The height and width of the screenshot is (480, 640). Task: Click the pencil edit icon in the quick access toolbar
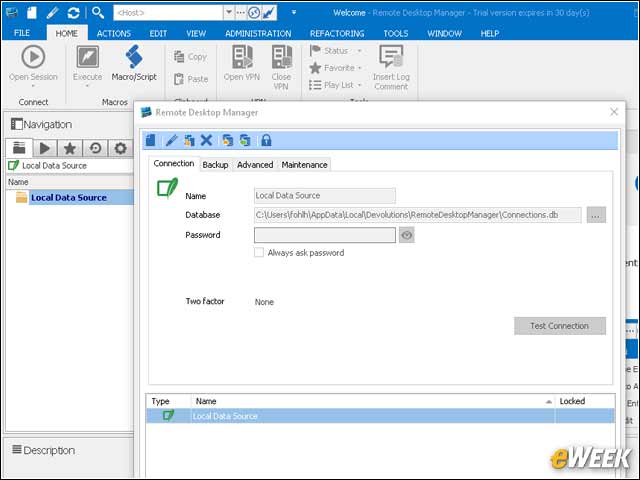(x=52, y=13)
